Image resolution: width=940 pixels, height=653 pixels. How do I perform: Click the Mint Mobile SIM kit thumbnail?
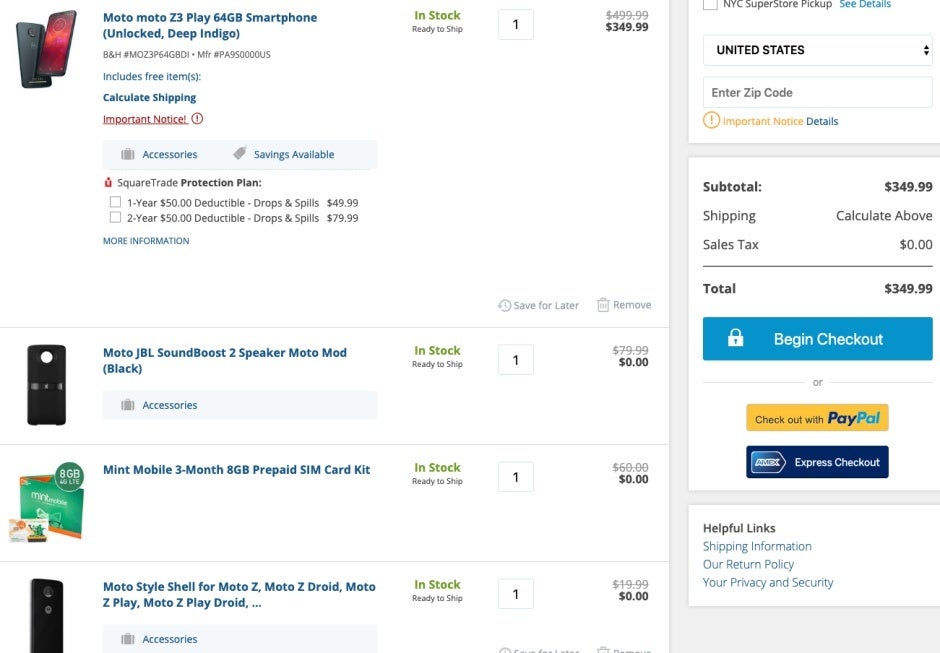coord(47,502)
